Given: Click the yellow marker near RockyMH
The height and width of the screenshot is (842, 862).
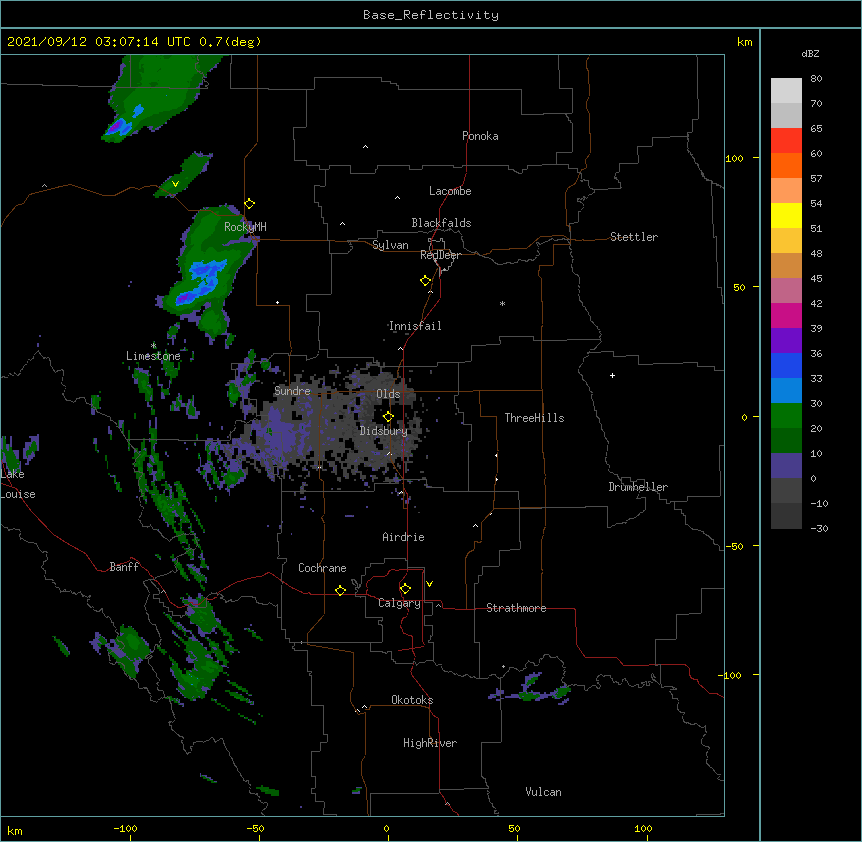Looking at the screenshot, I should 250,204.
